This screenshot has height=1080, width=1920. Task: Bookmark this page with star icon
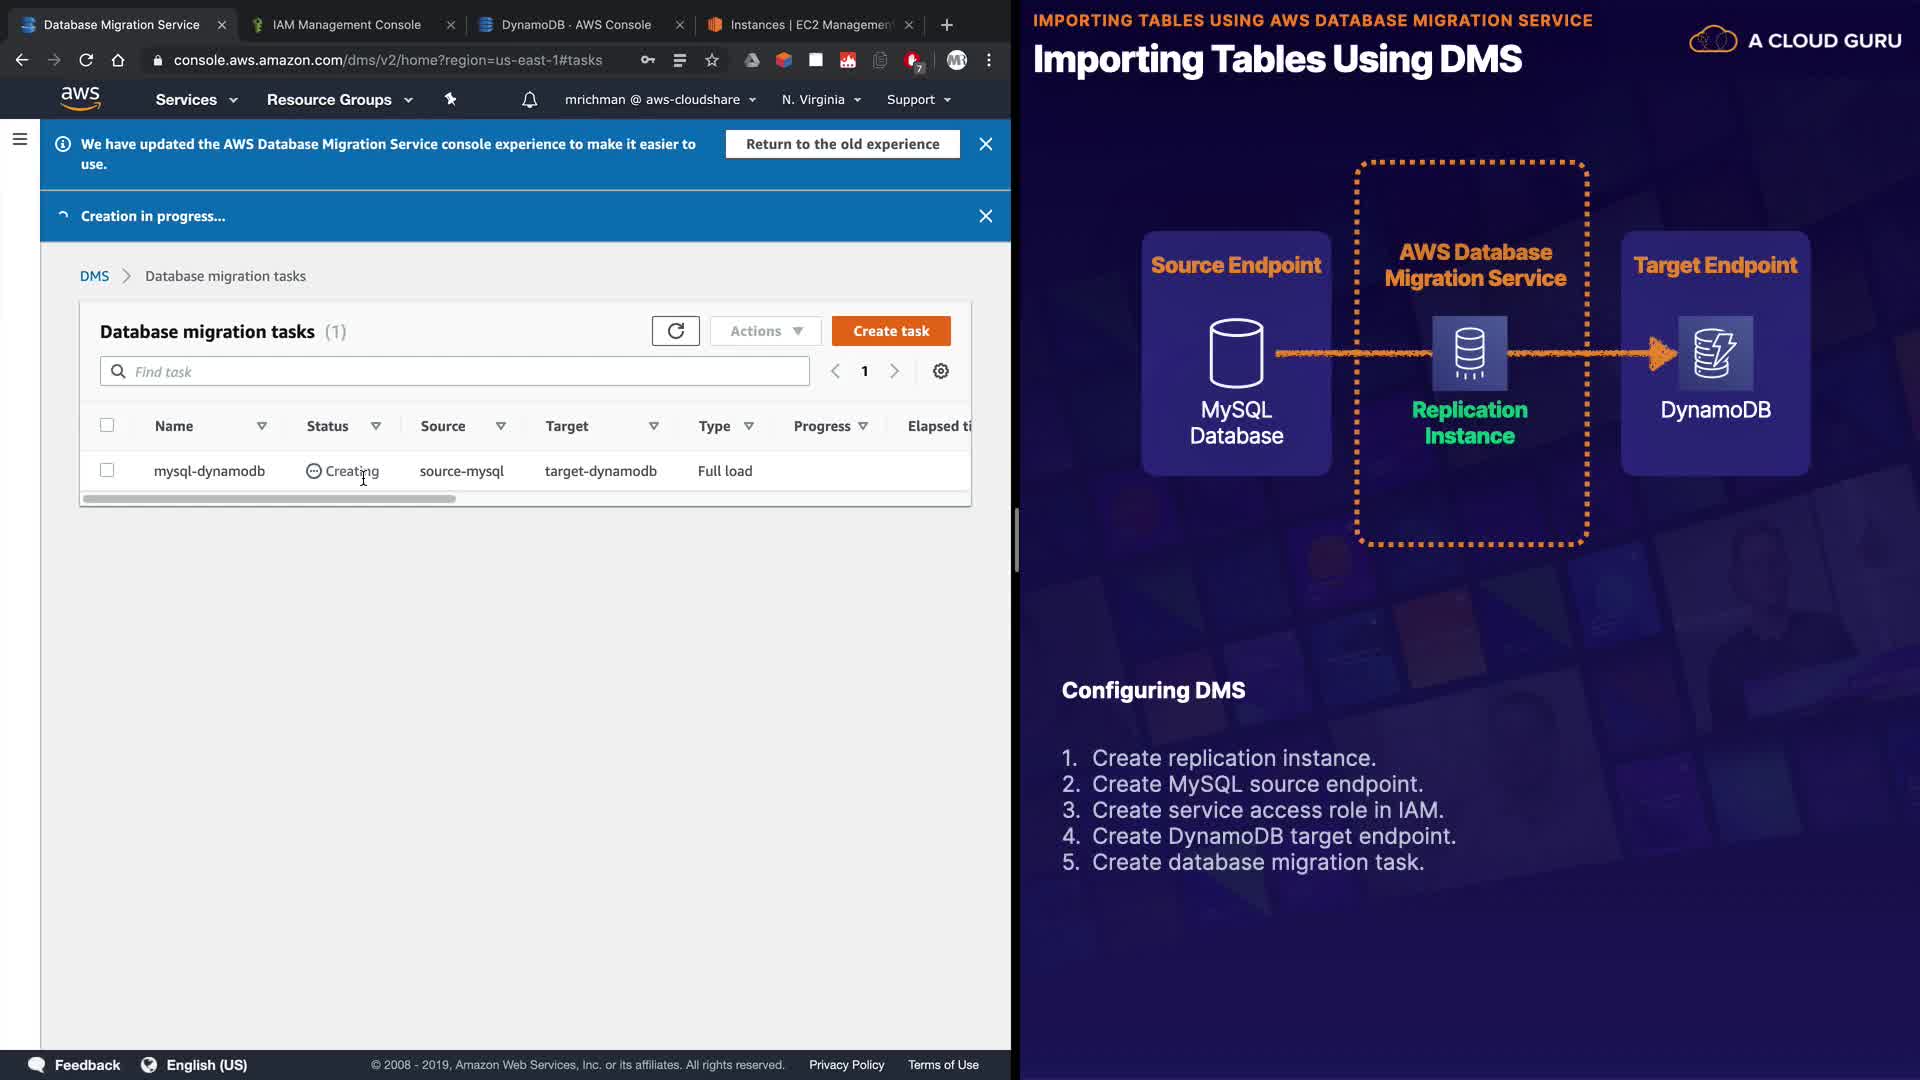pos(711,60)
